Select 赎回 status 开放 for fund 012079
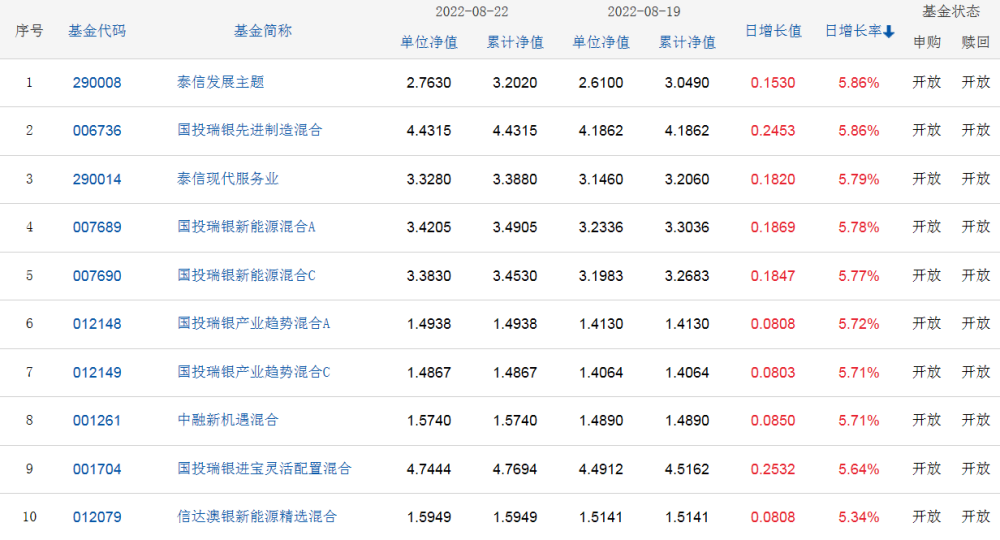Viewport: 1000px width, 540px height. coord(976,516)
